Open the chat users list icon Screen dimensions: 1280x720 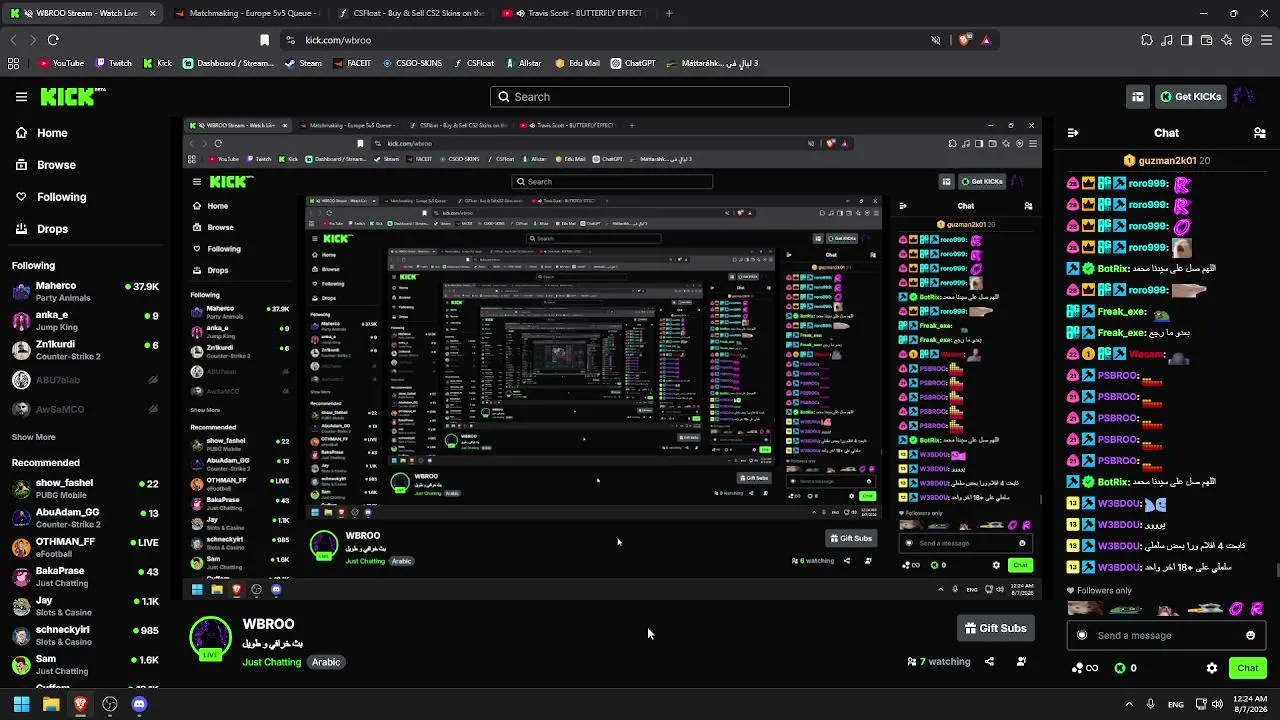(1260, 133)
